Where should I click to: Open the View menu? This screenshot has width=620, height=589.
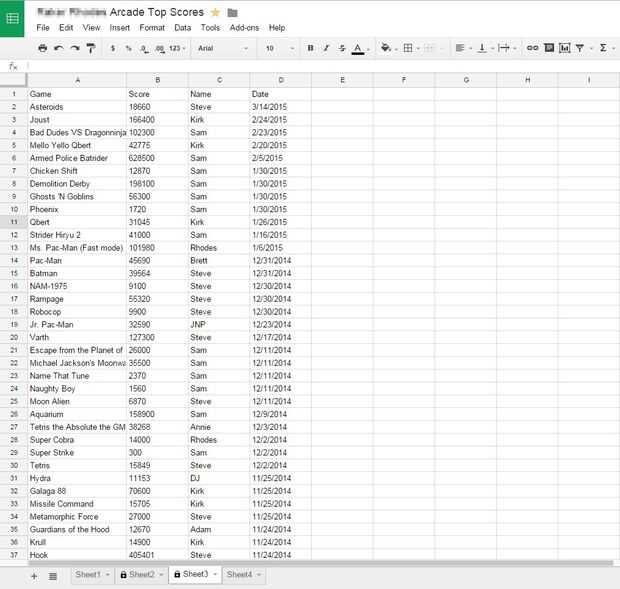pyautogui.click(x=91, y=28)
